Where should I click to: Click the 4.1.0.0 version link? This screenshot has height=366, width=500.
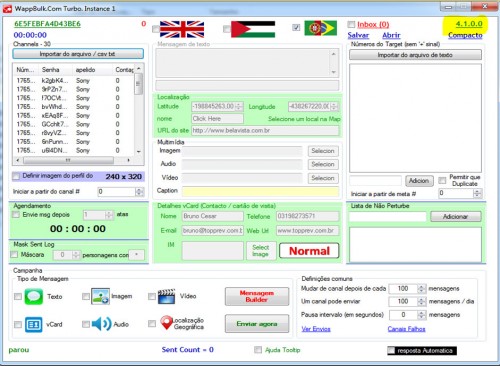coord(469,24)
